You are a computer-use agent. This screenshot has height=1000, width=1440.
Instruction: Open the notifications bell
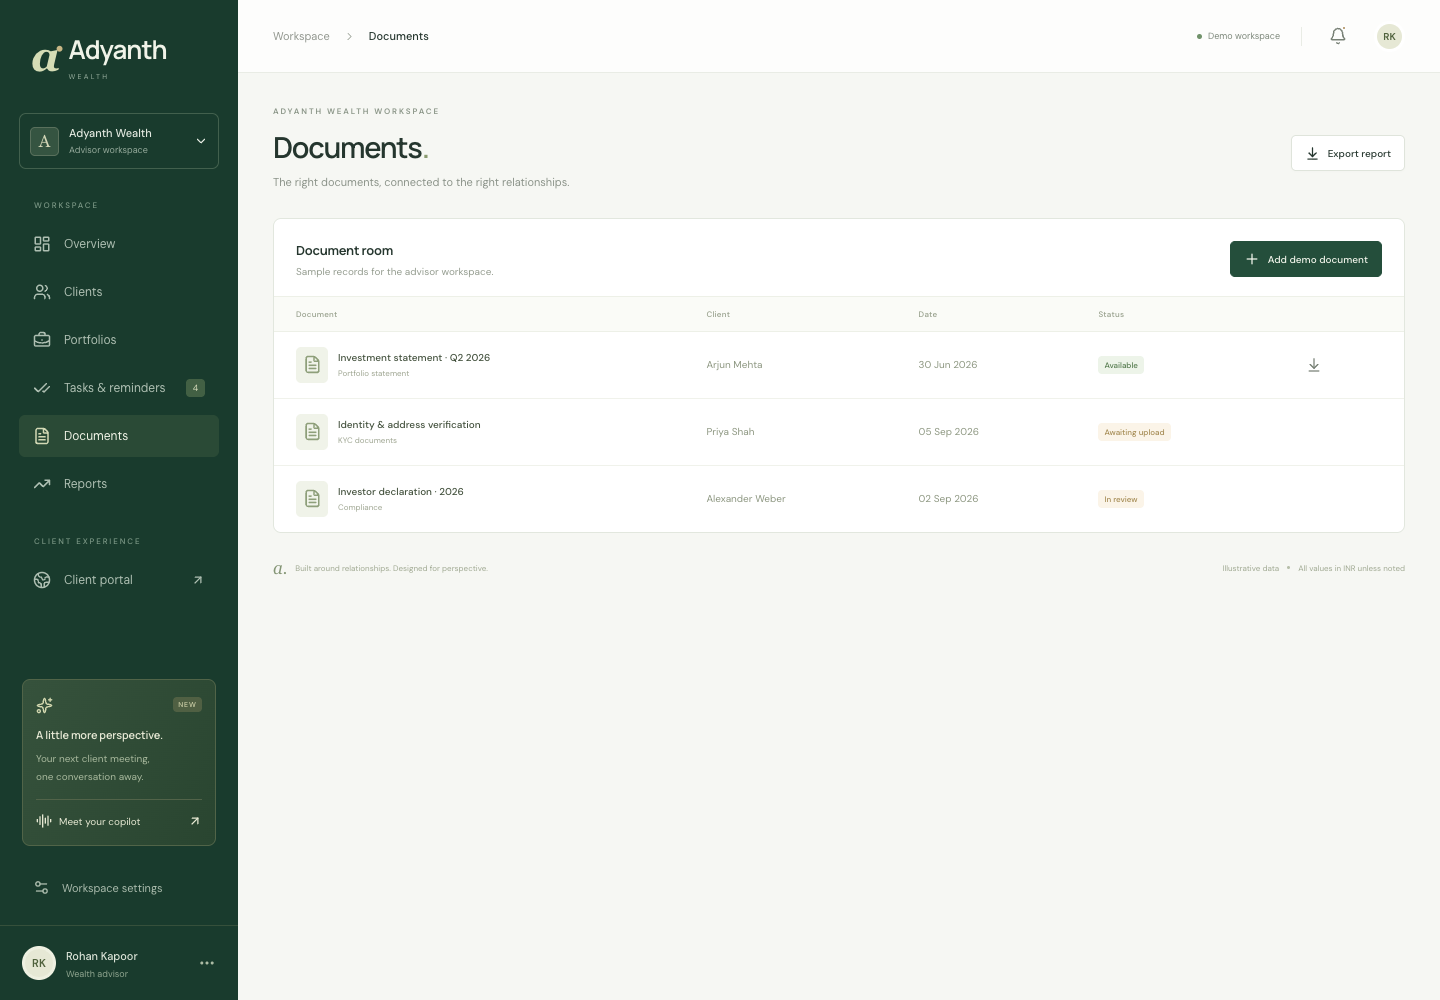coord(1338,36)
